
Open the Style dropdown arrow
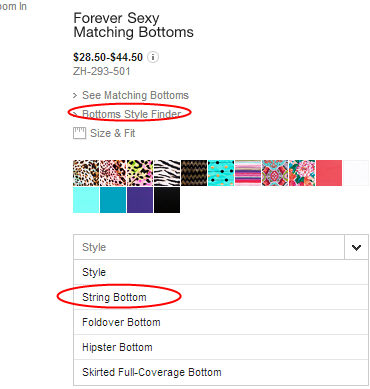[x=356, y=247]
